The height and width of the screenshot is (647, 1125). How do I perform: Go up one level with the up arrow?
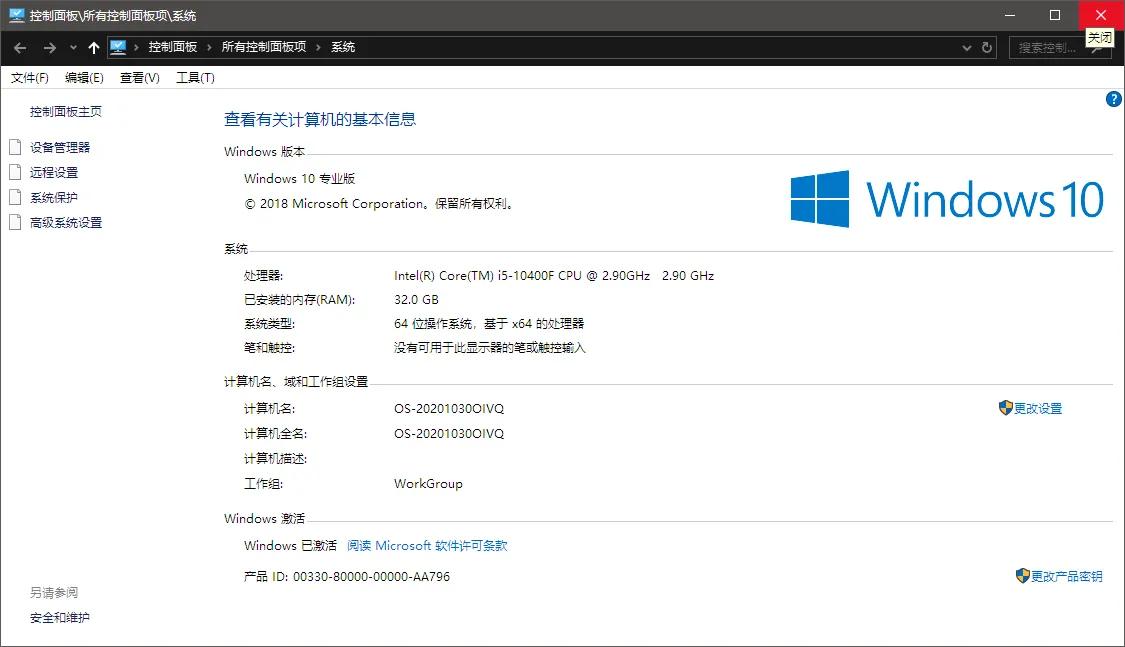click(93, 46)
